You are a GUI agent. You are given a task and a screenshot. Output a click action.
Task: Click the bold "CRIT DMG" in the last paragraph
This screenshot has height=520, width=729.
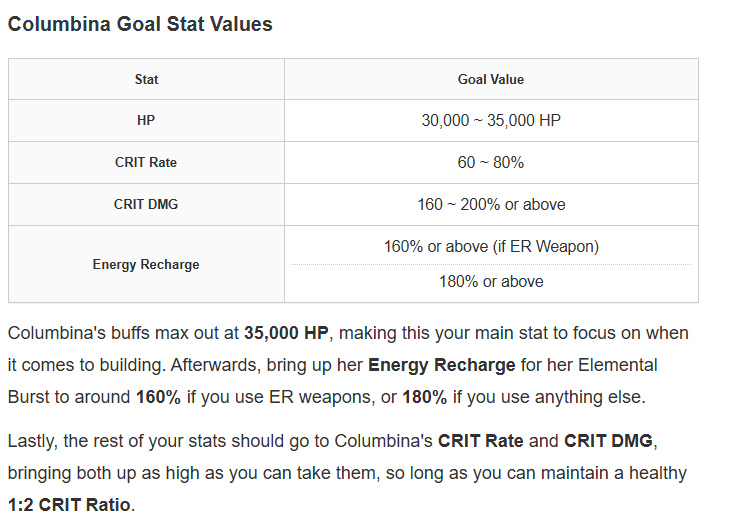(599, 440)
